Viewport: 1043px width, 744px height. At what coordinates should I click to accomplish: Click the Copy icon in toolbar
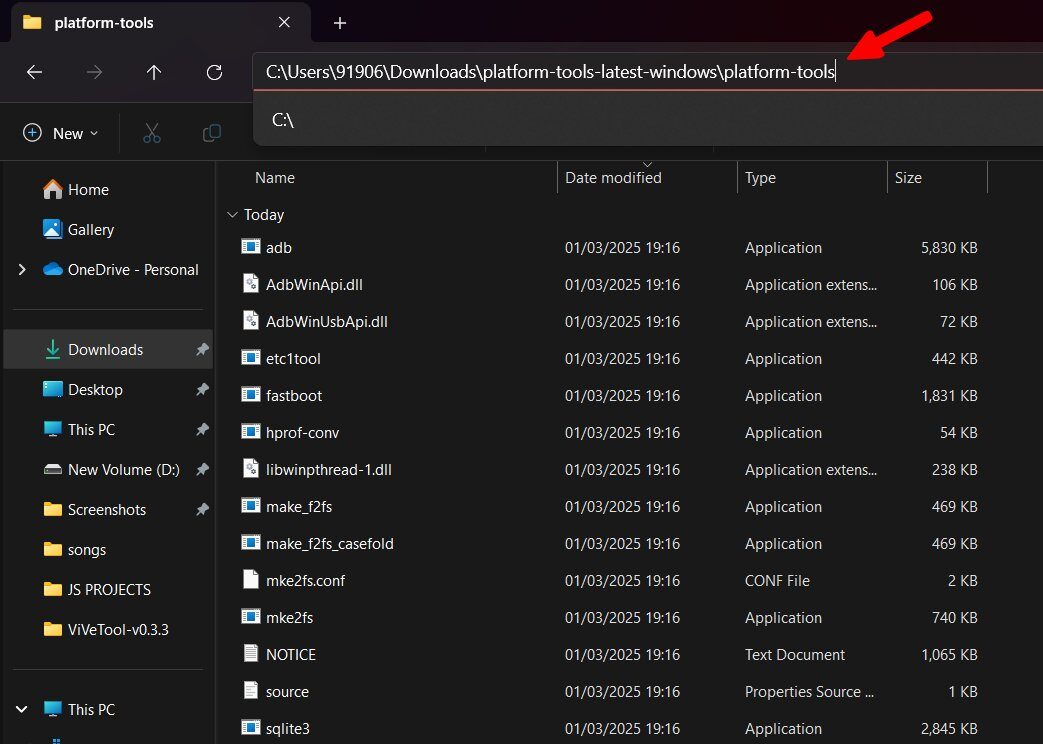(212, 133)
